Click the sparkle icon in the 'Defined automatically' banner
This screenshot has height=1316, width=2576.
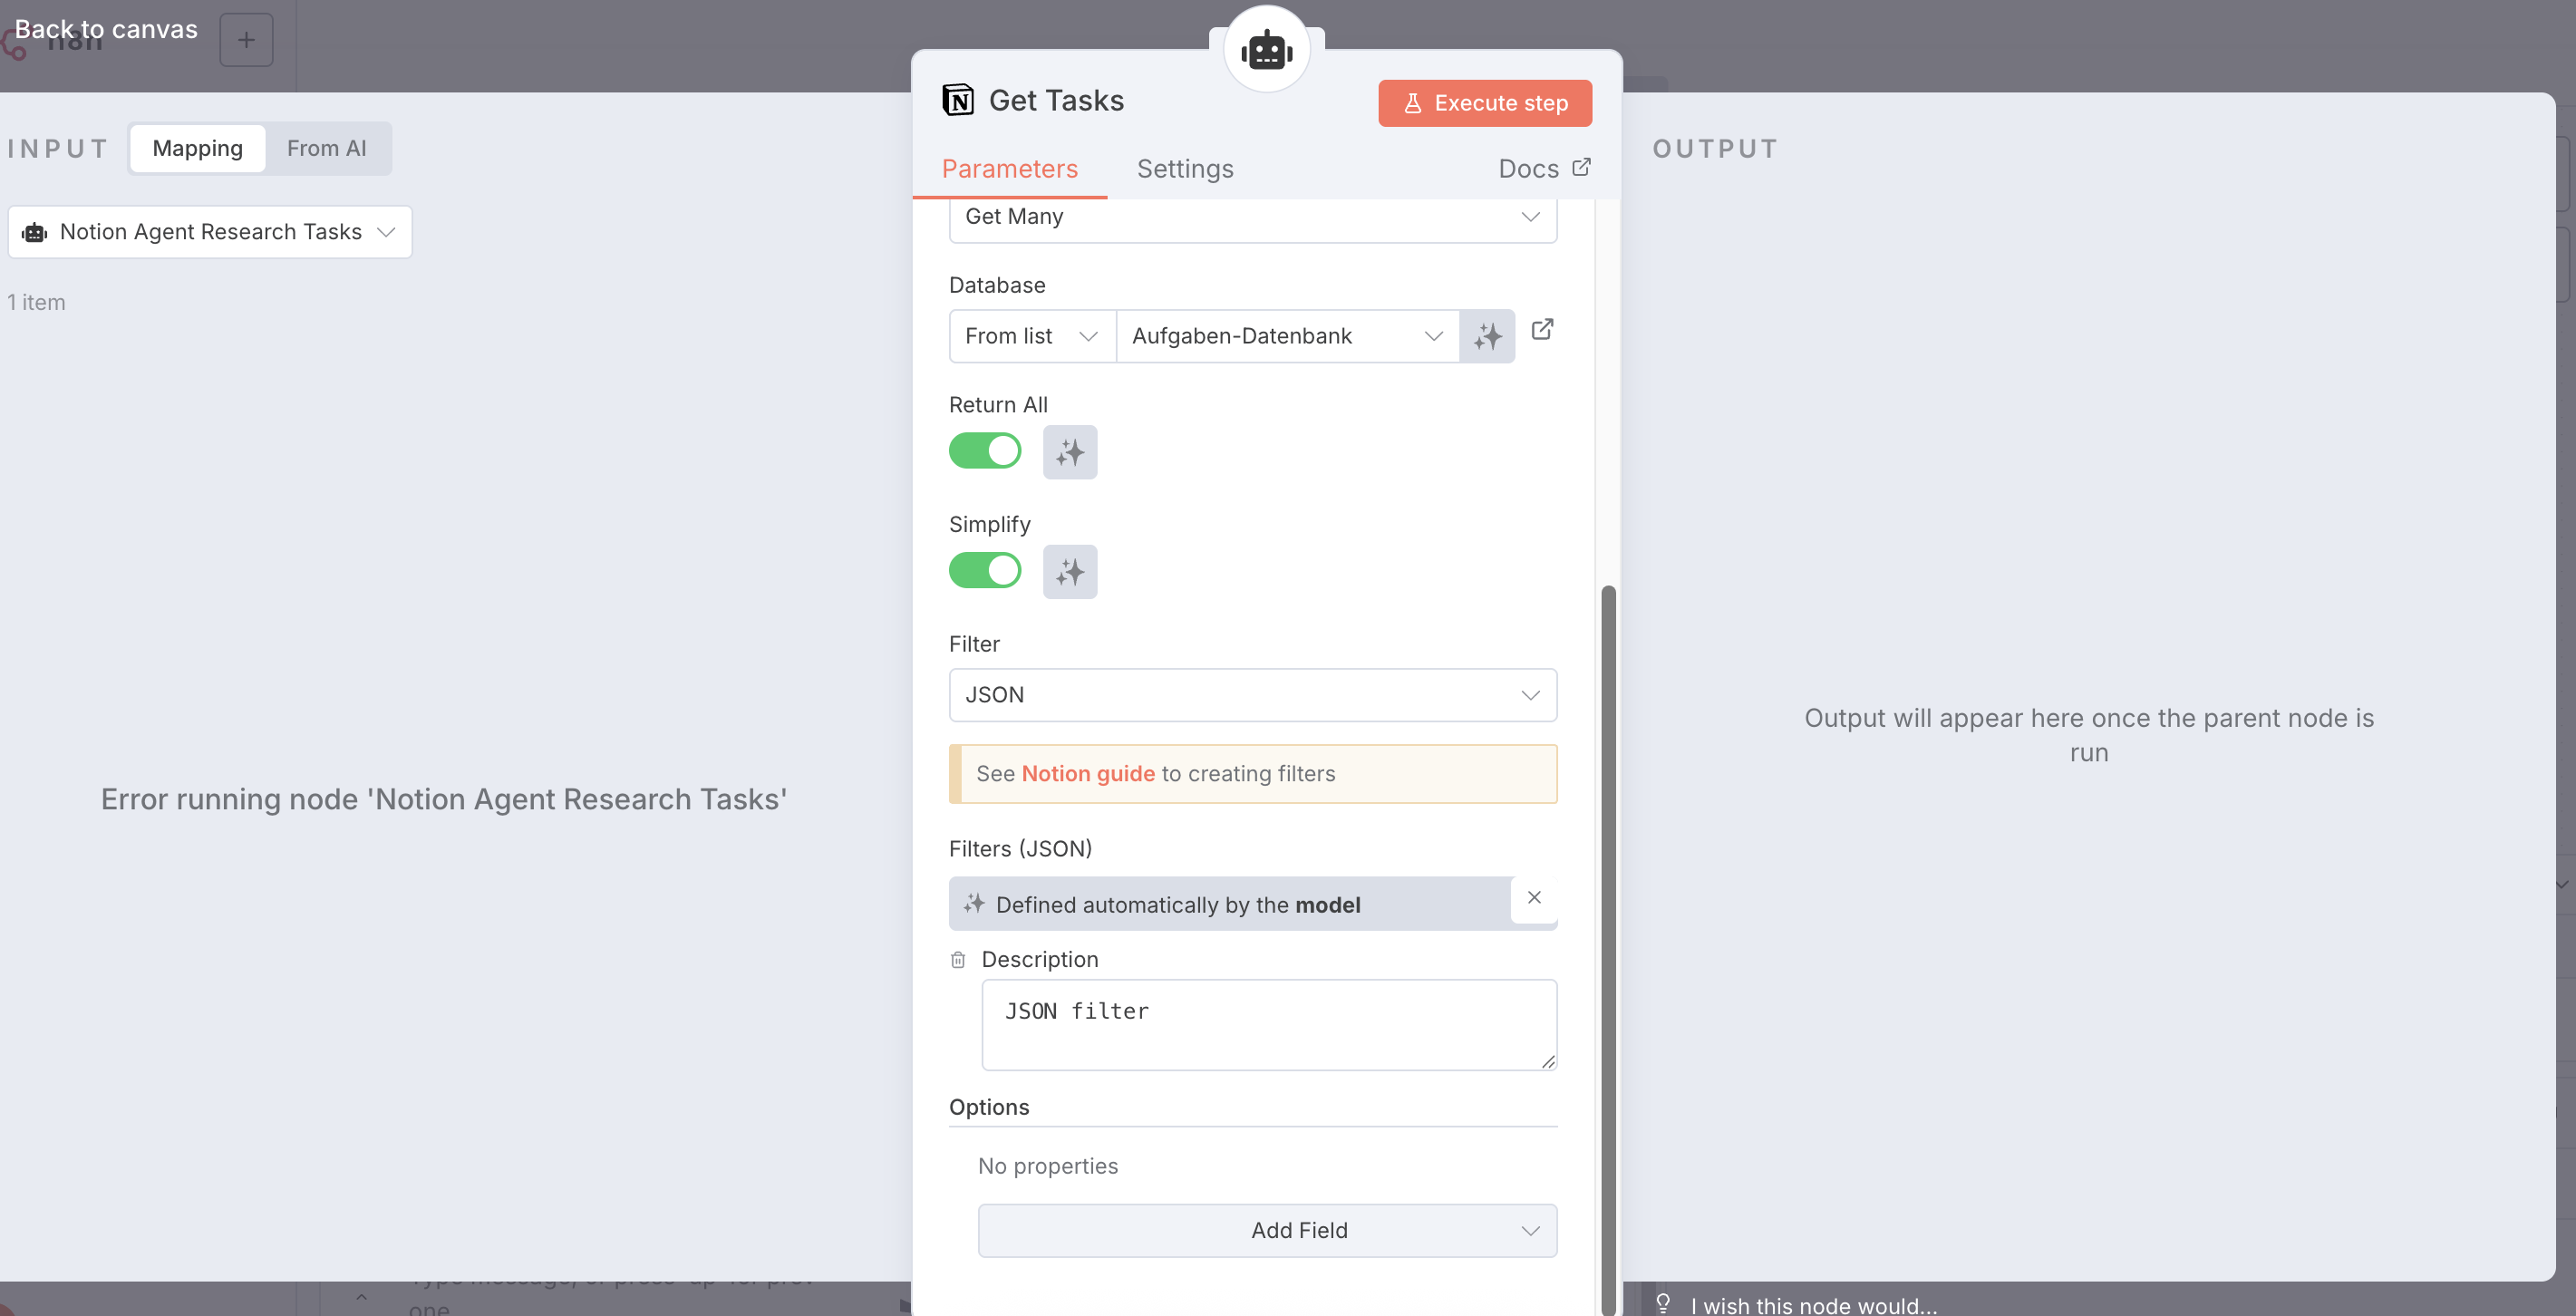pos(973,904)
